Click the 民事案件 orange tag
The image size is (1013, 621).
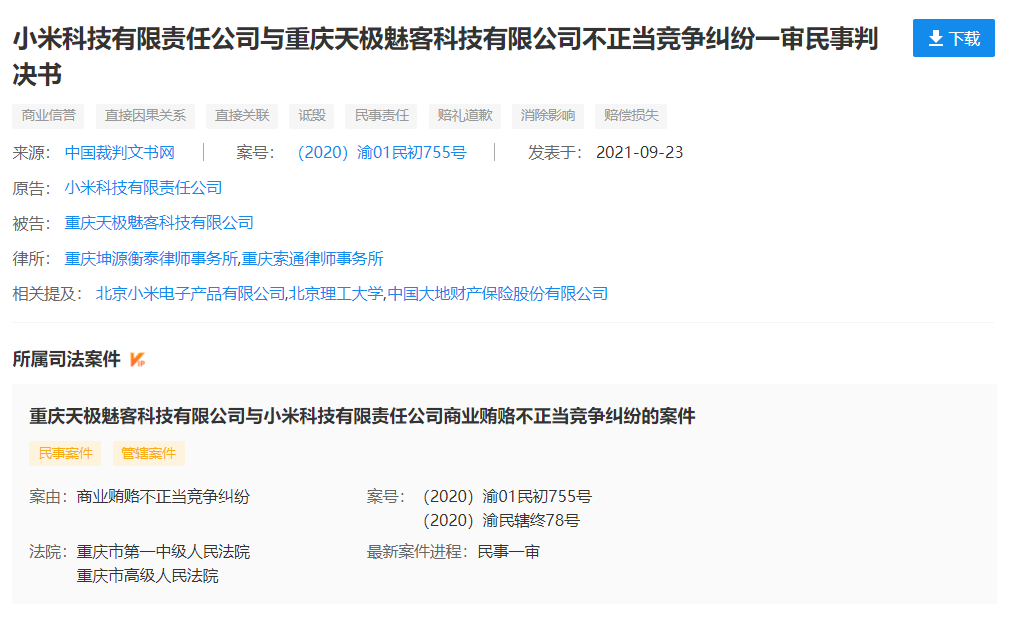click(65, 454)
